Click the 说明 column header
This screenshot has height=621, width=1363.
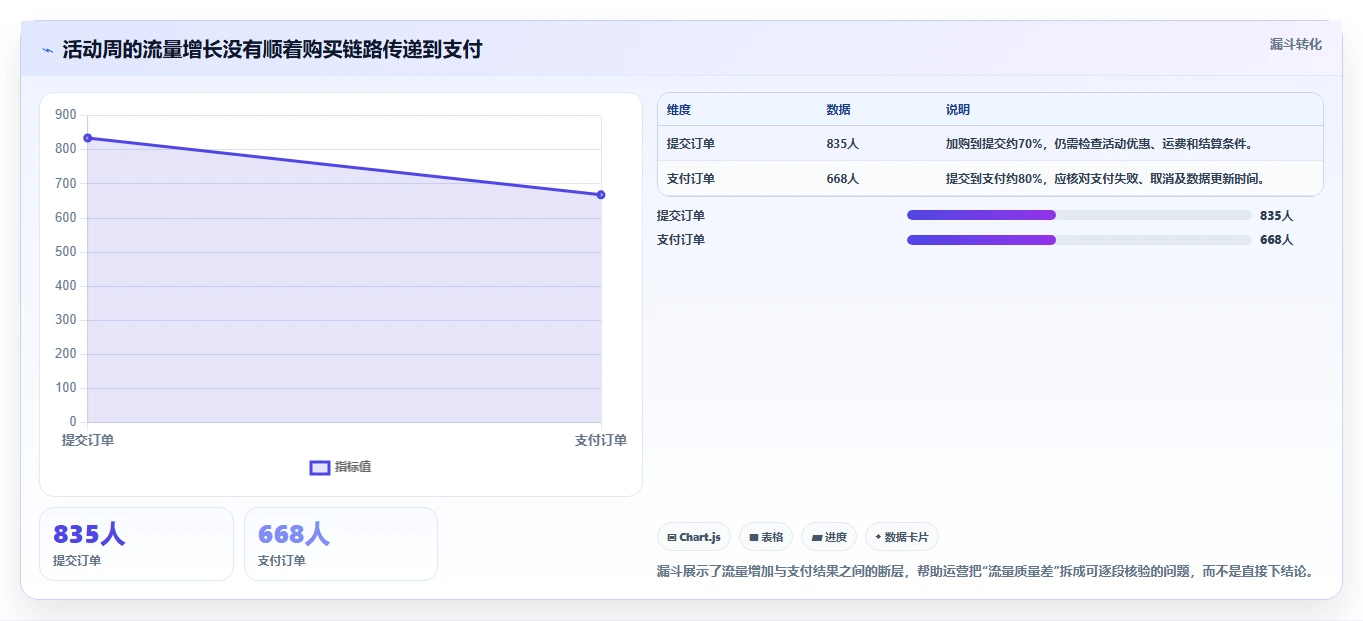coord(958,110)
